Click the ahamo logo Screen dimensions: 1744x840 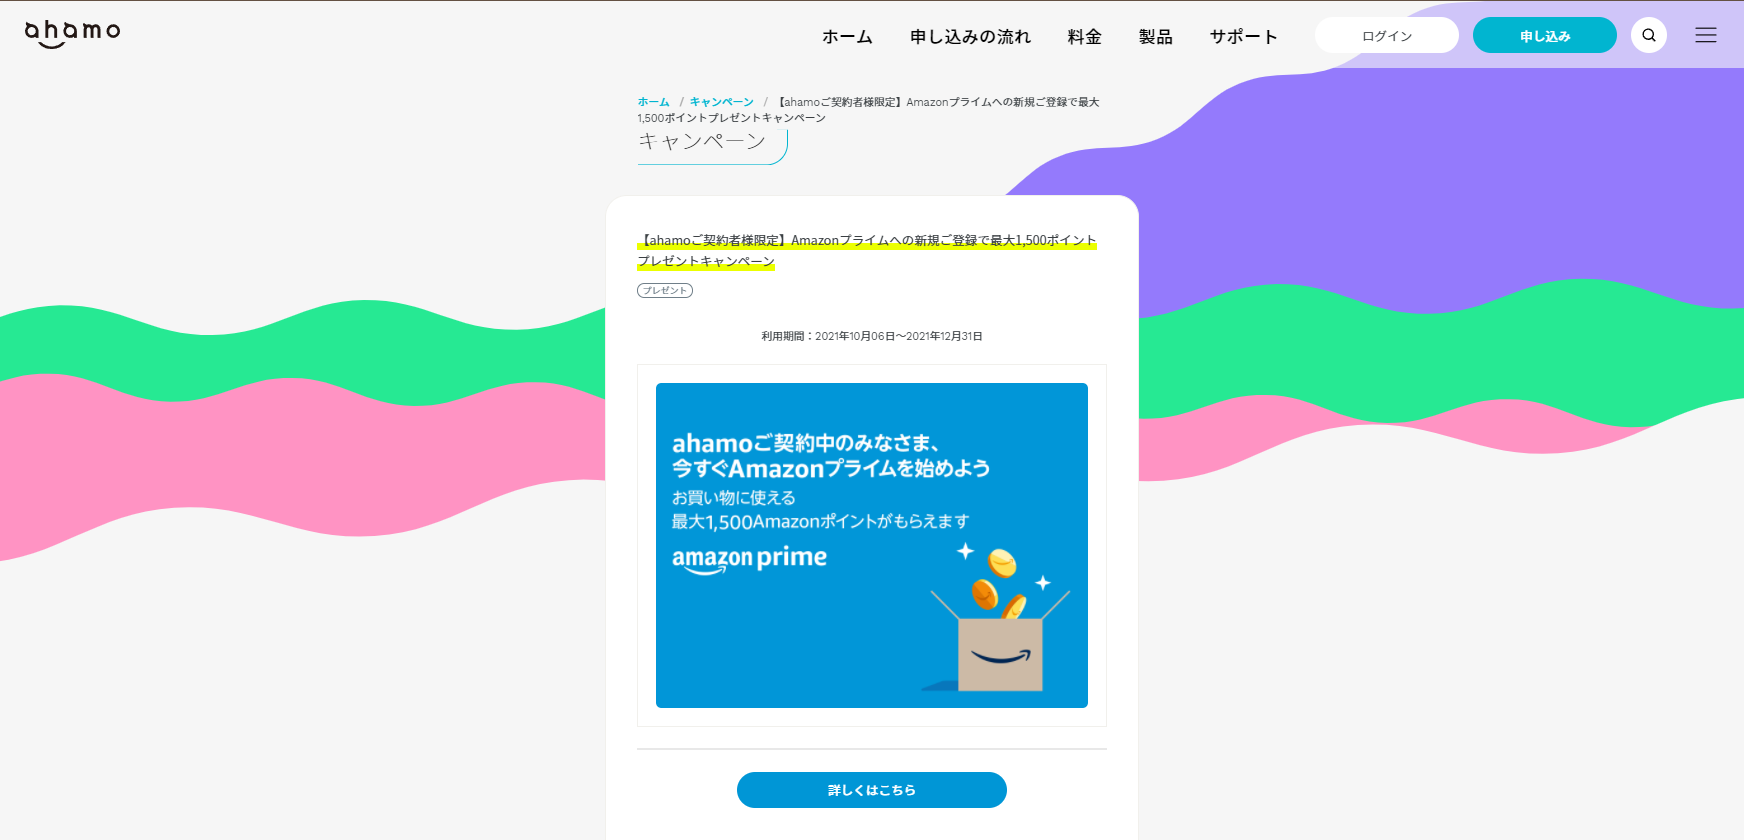click(72, 34)
